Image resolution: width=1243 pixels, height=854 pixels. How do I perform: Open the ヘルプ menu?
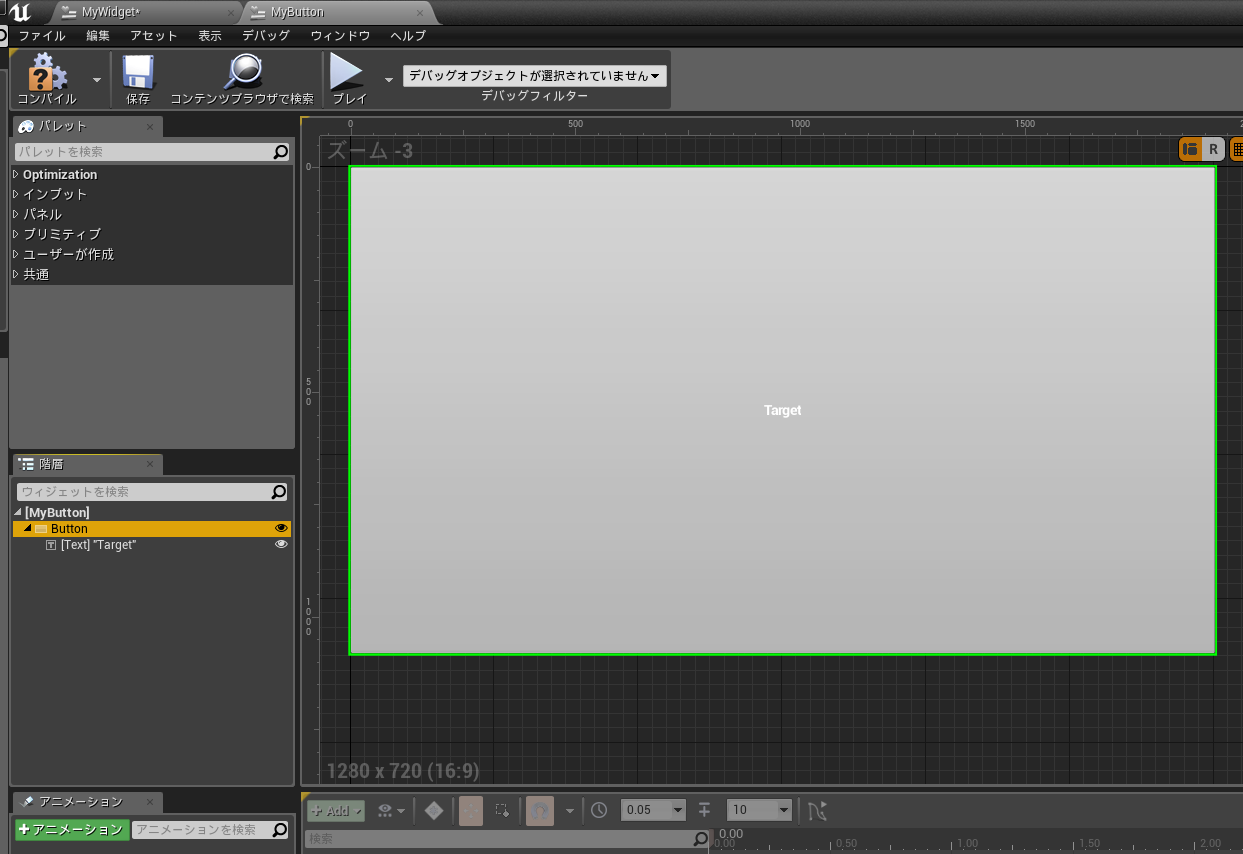tap(408, 36)
